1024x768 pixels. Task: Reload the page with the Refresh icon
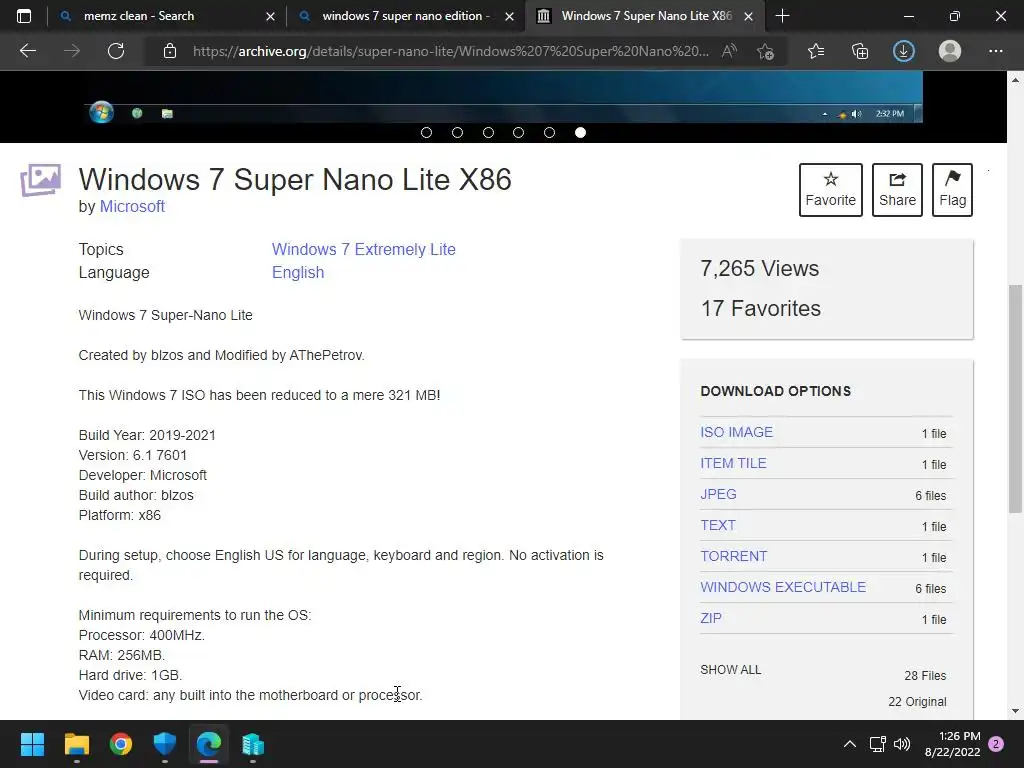click(116, 51)
